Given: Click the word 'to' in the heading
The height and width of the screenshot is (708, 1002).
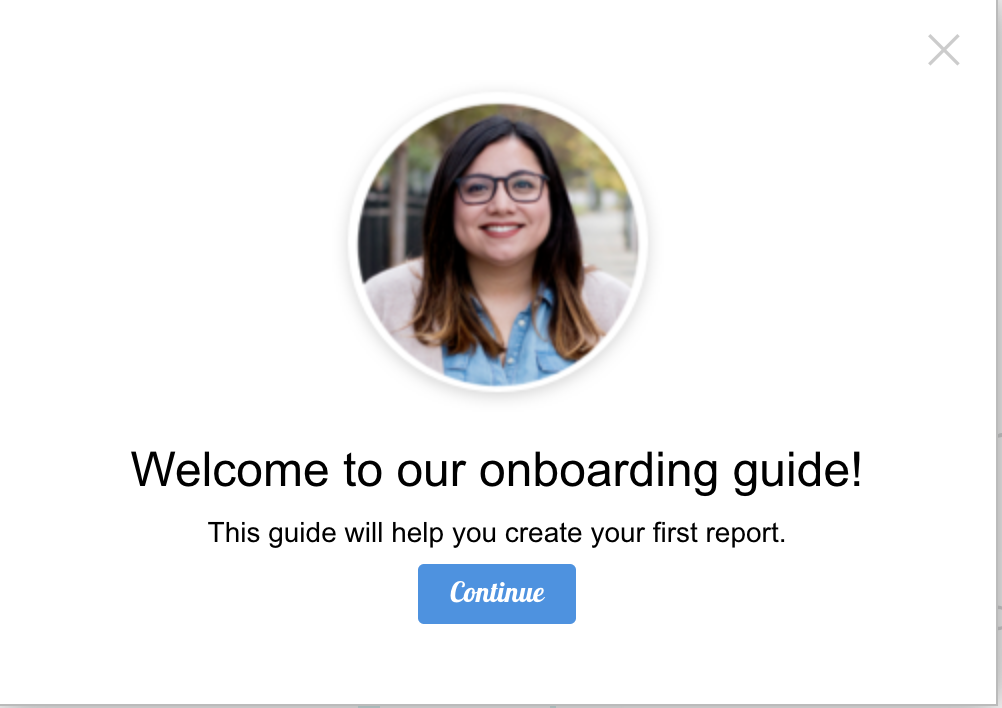Looking at the screenshot, I should coord(362,471).
